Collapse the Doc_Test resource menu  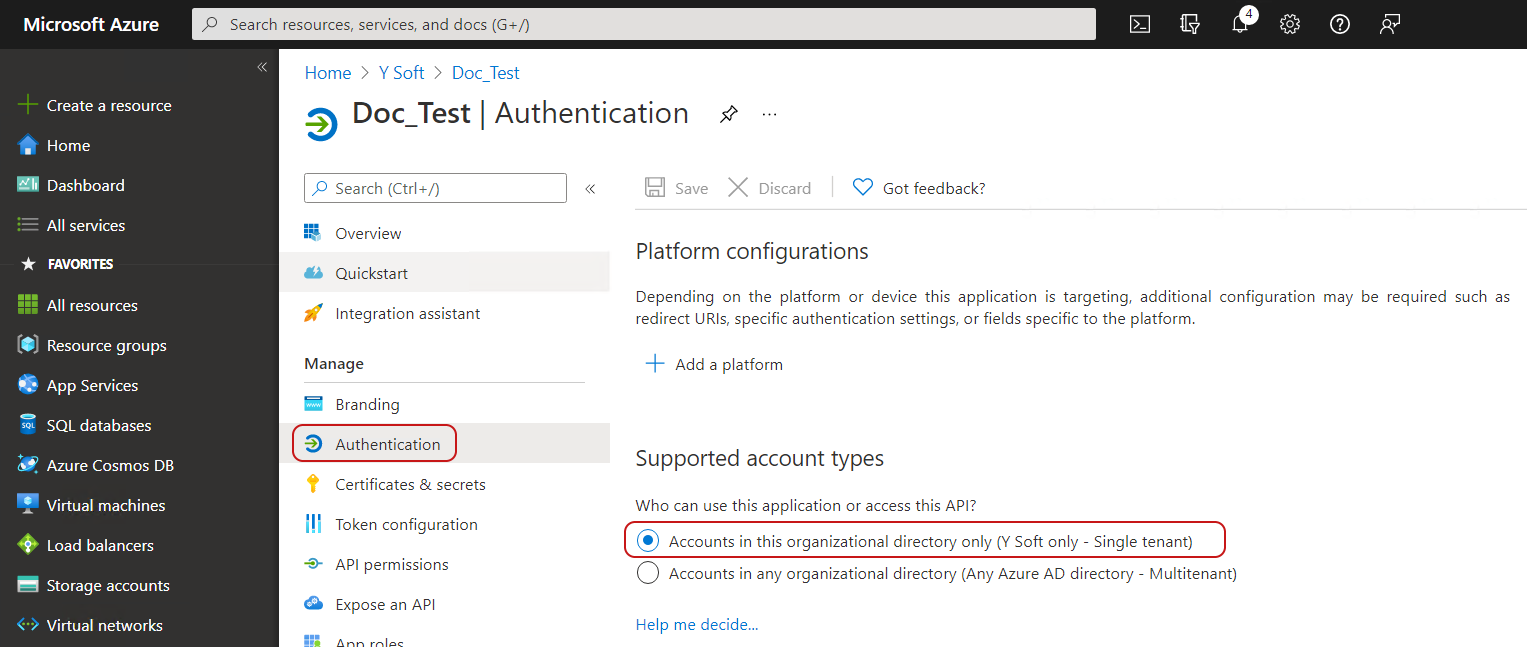click(590, 188)
